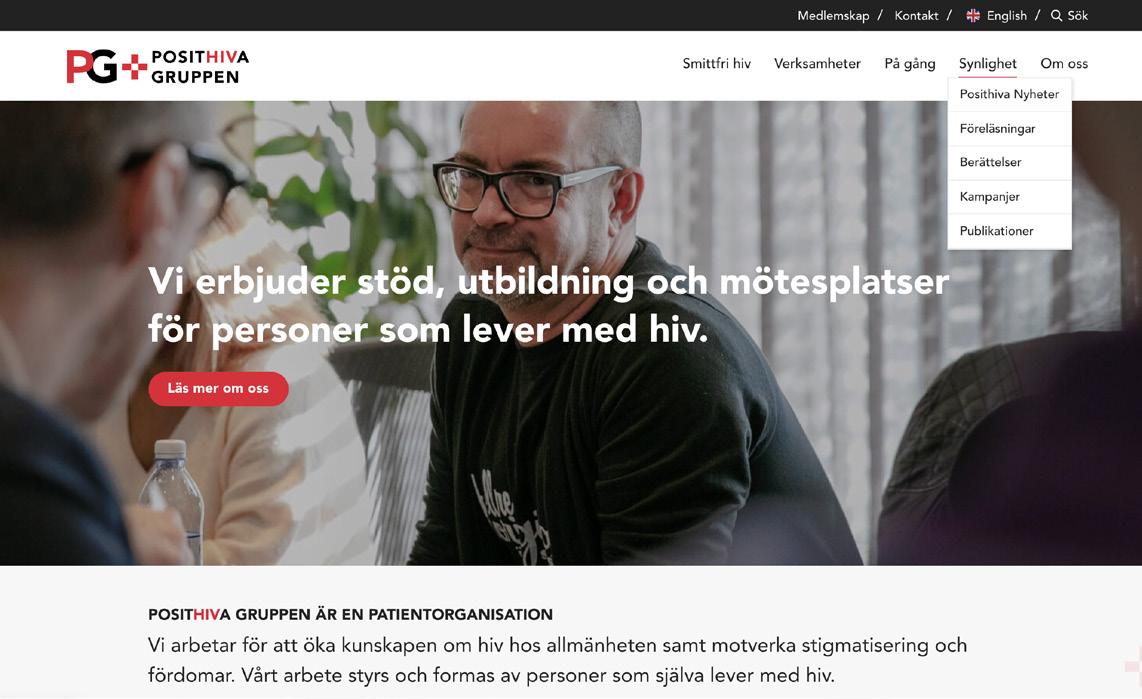Click the Positiva Gruppen PG logo
The image size is (1142, 699).
pos(157,66)
